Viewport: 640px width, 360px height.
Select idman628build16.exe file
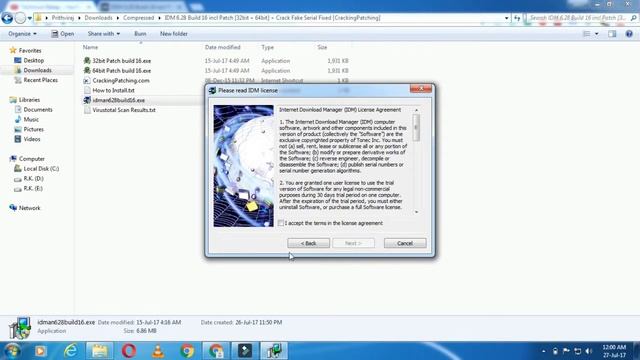pyautogui.click(x=114, y=100)
